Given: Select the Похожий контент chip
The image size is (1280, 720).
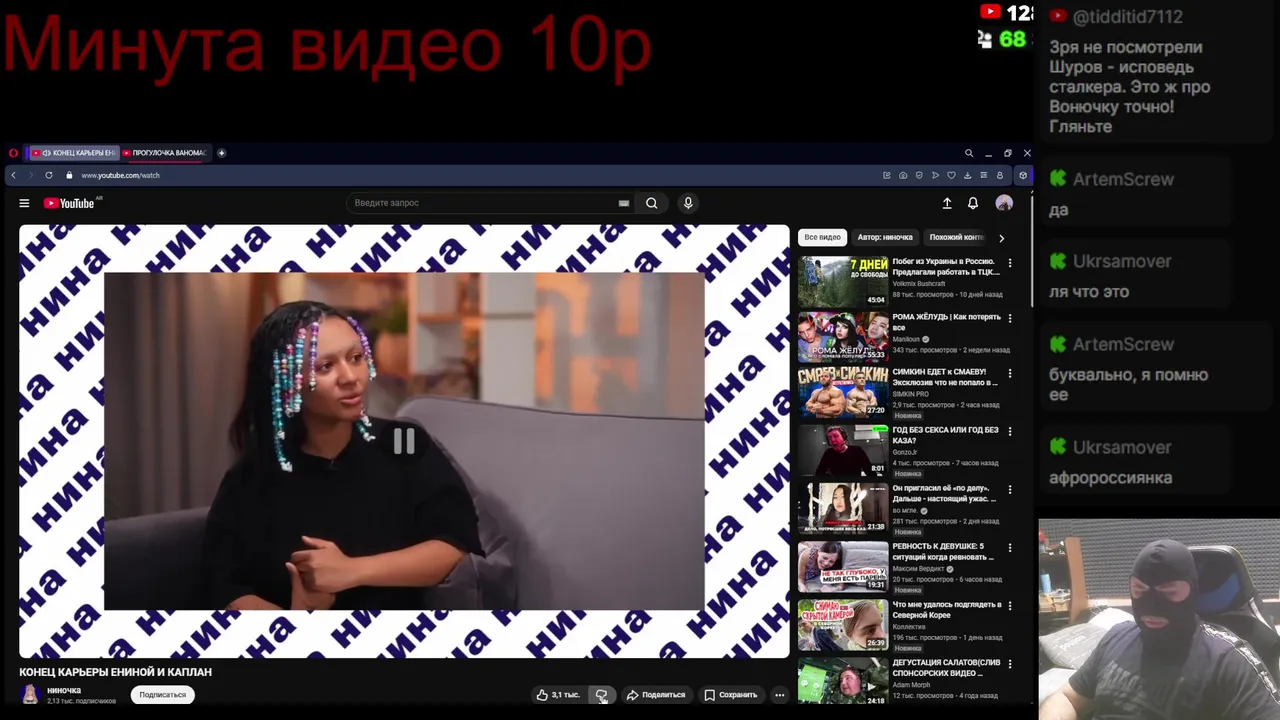Looking at the screenshot, I should point(957,237).
